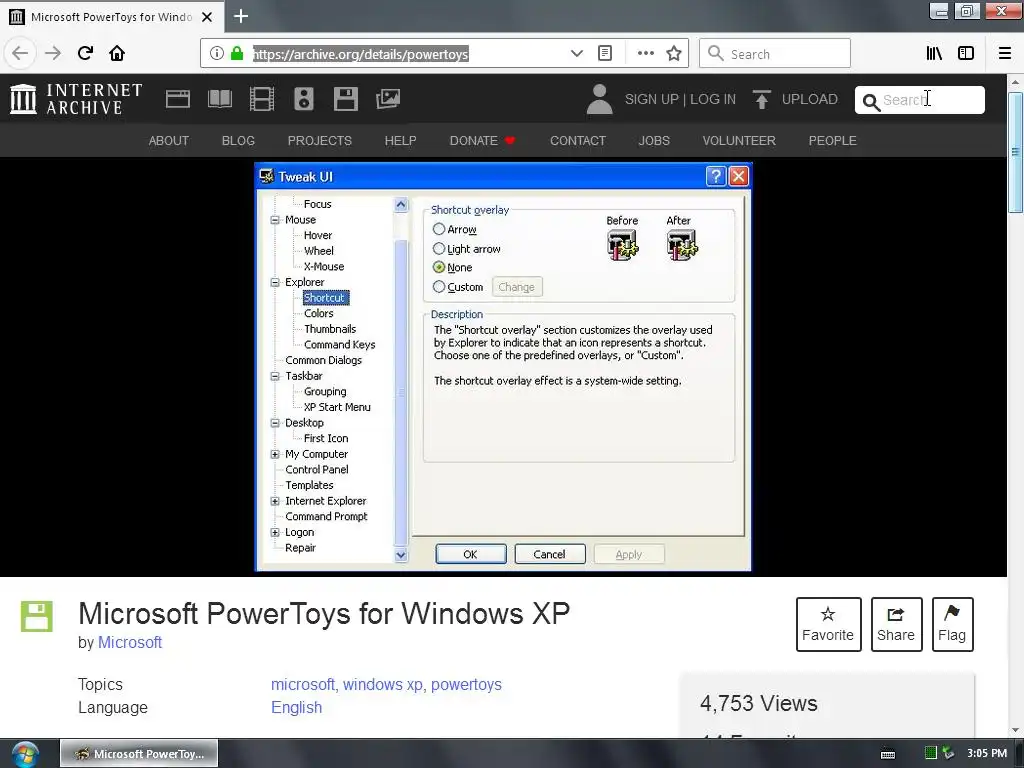The width and height of the screenshot is (1024, 768).
Task: Click the green floppy software item icon
Action: point(37,616)
